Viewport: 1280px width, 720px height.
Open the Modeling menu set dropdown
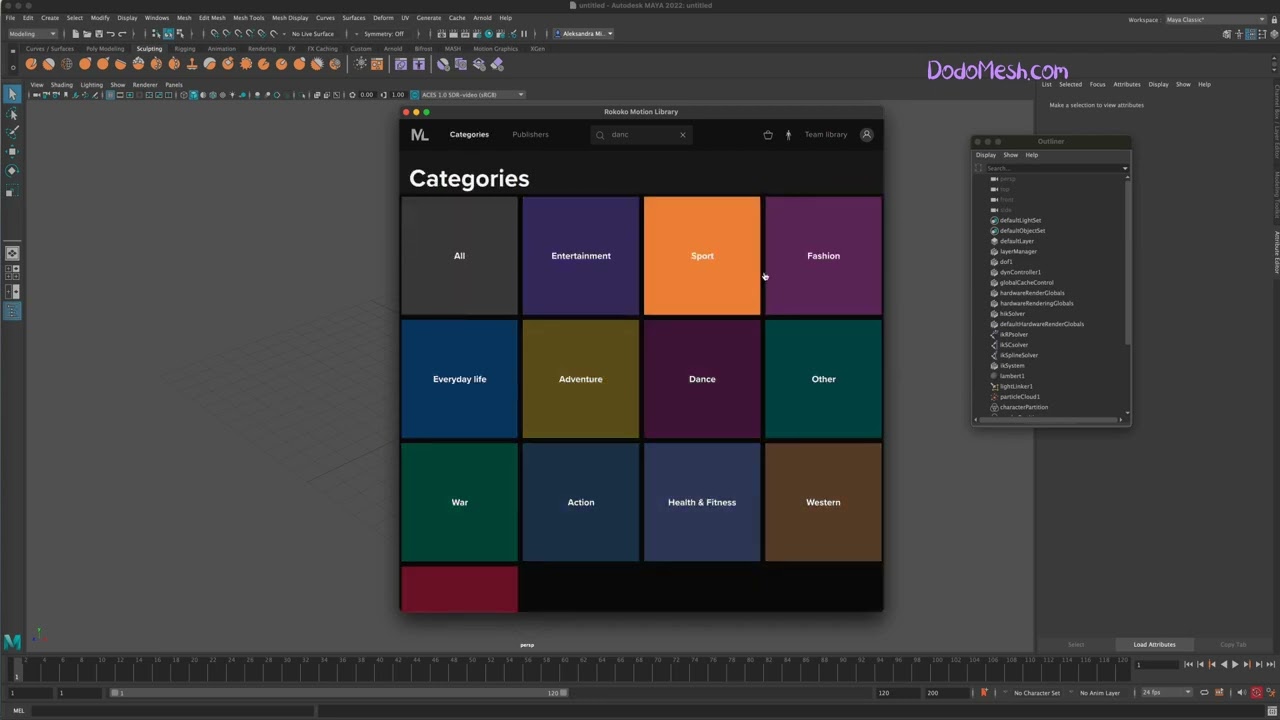click(x=33, y=33)
